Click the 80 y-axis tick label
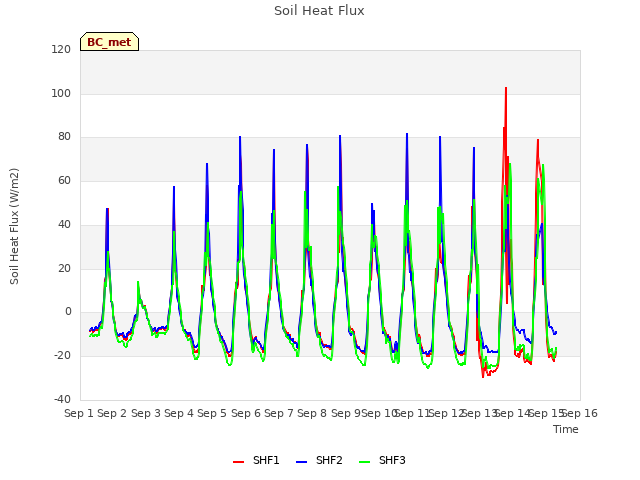Screen dimensions: 640x480 [64, 137]
